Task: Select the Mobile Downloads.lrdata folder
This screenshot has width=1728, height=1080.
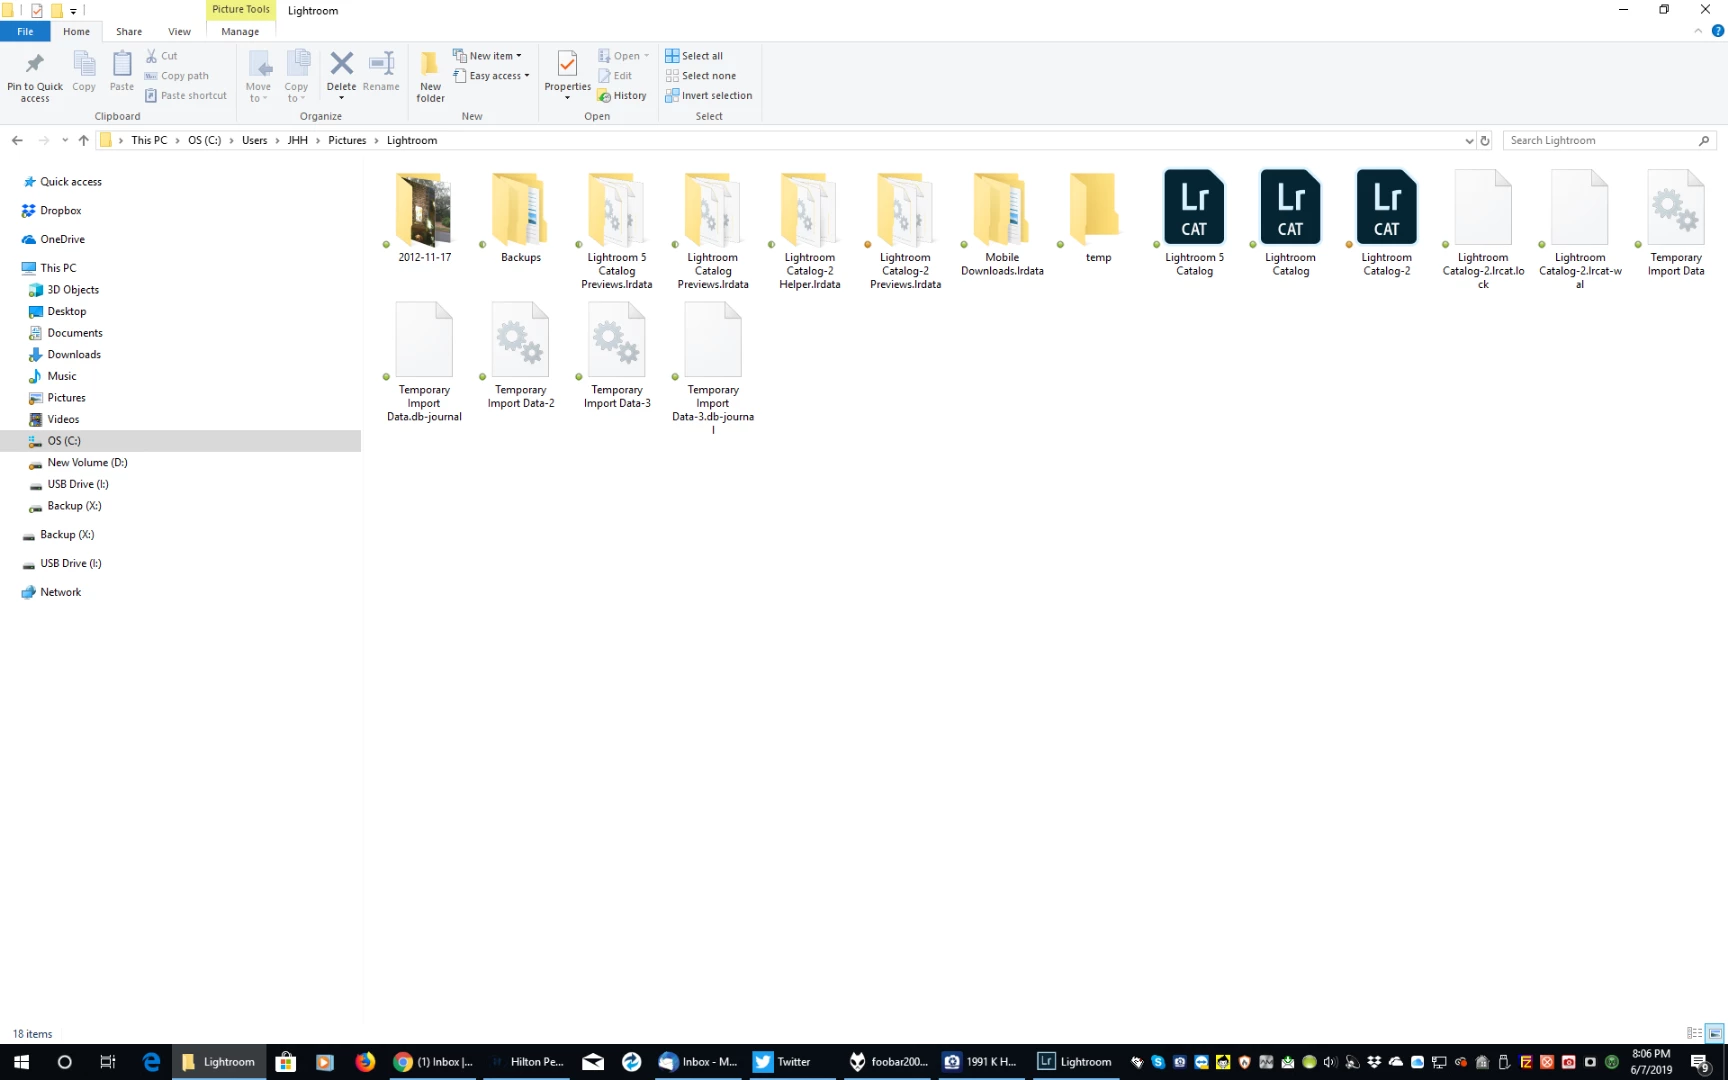Action: tap(1002, 224)
